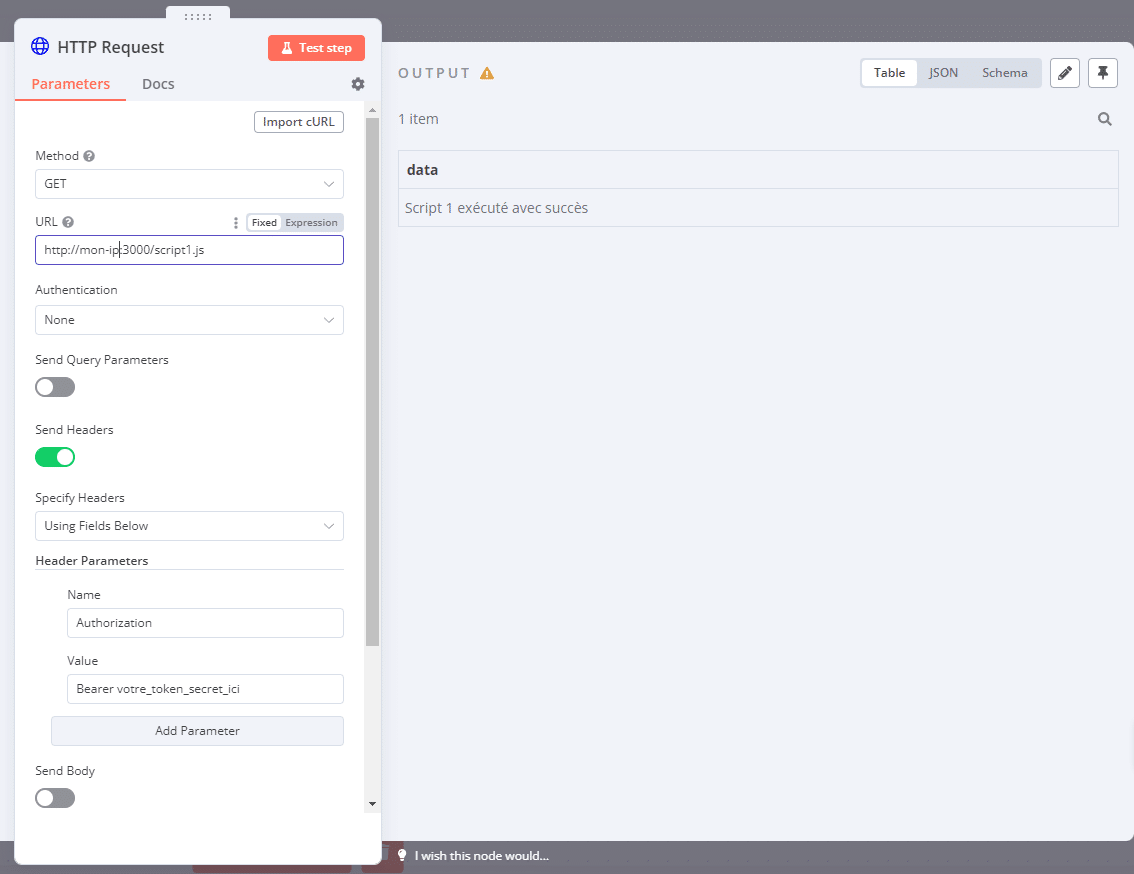Click the Test step button
This screenshot has height=874, width=1134.
click(x=316, y=48)
